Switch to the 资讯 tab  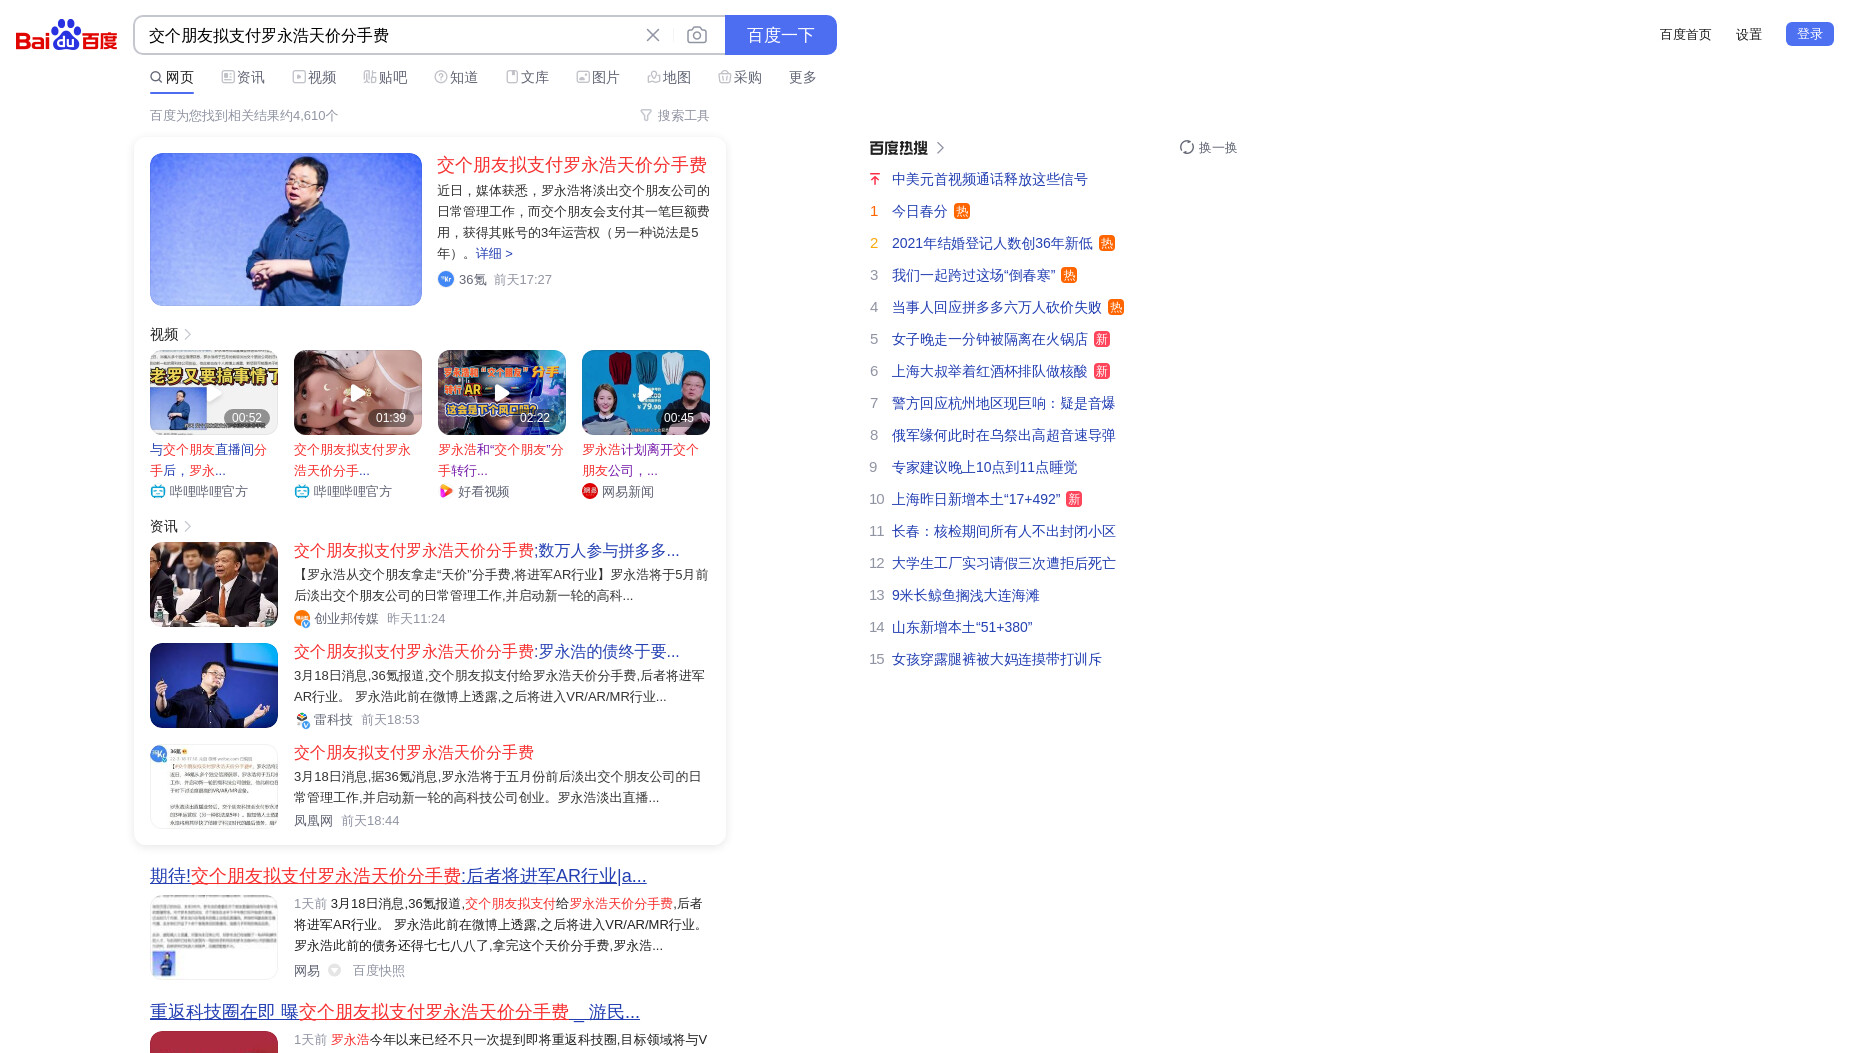pos(243,77)
